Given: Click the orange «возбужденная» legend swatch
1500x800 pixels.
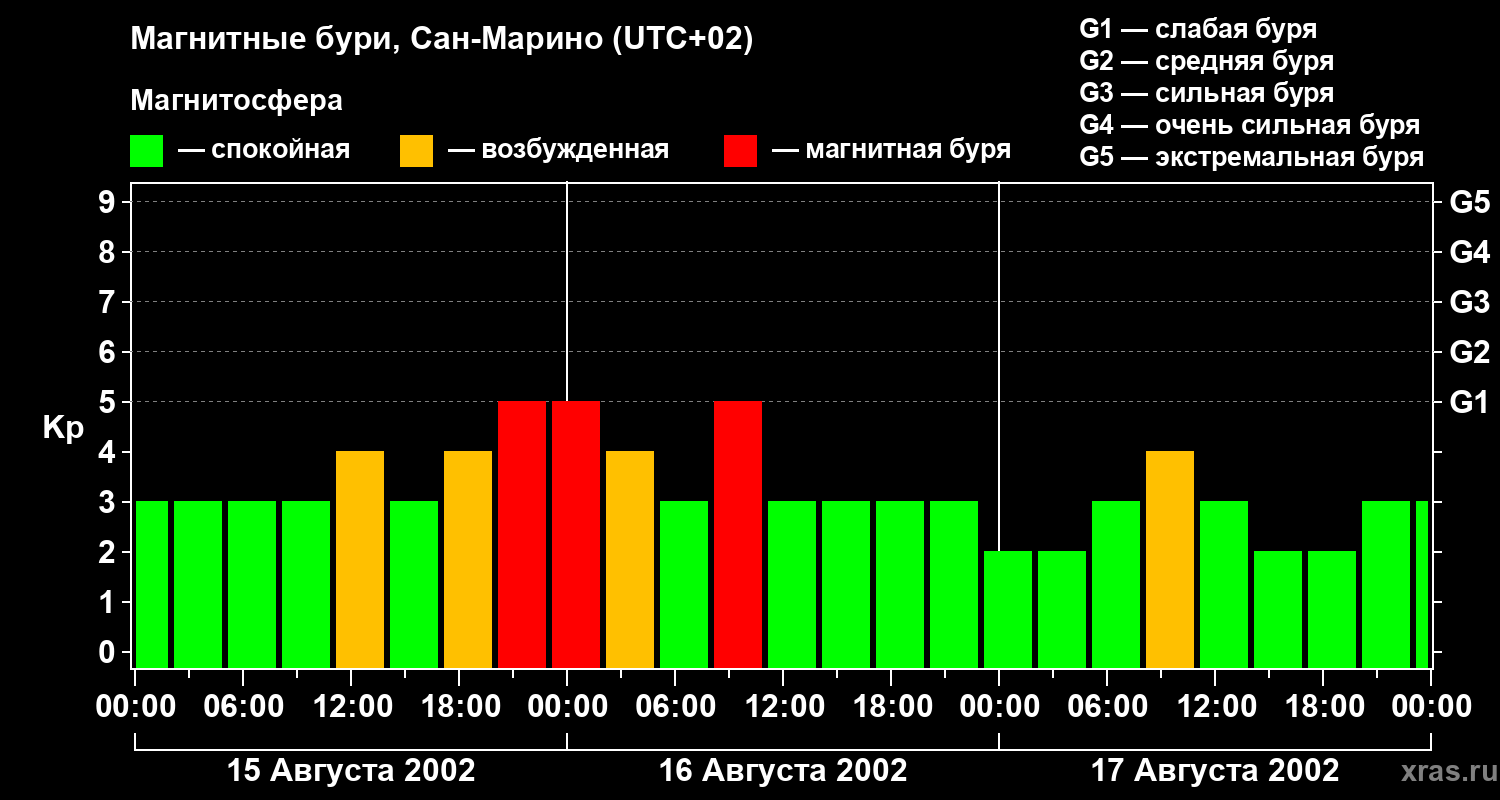Looking at the screenshot, I should click(x=417, y=151).
